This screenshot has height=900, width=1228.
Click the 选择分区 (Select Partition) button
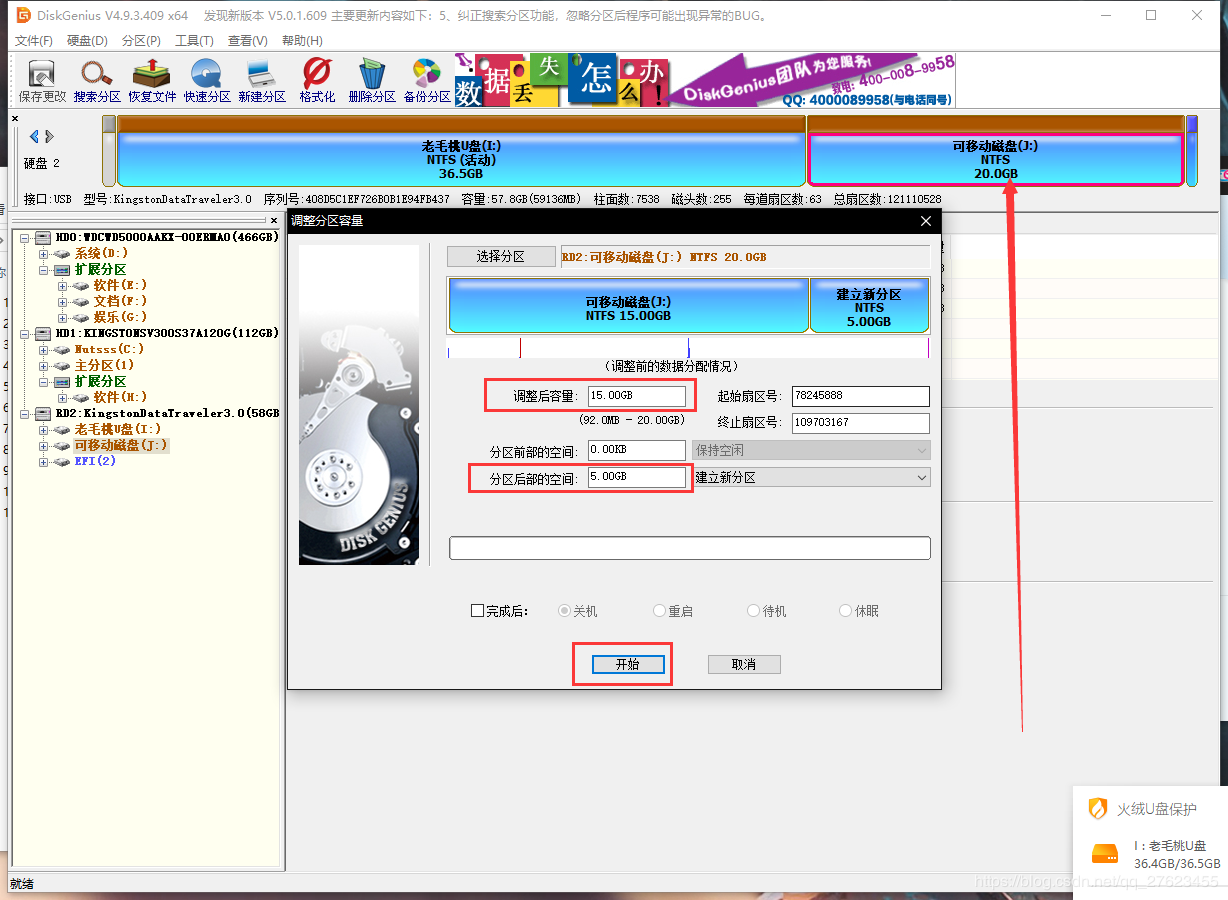501,256
